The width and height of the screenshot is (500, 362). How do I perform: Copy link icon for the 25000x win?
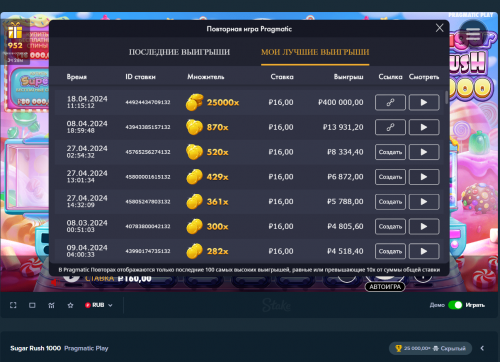(x=390, y=102)
